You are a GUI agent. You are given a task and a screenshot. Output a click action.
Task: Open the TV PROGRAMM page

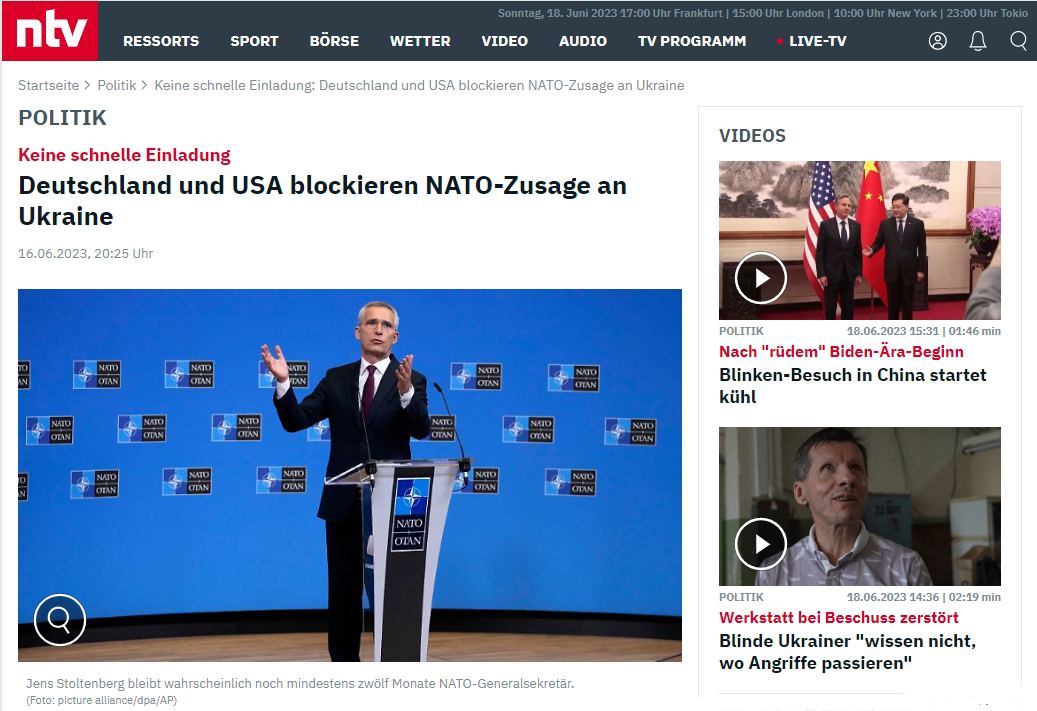coord(692,41)
